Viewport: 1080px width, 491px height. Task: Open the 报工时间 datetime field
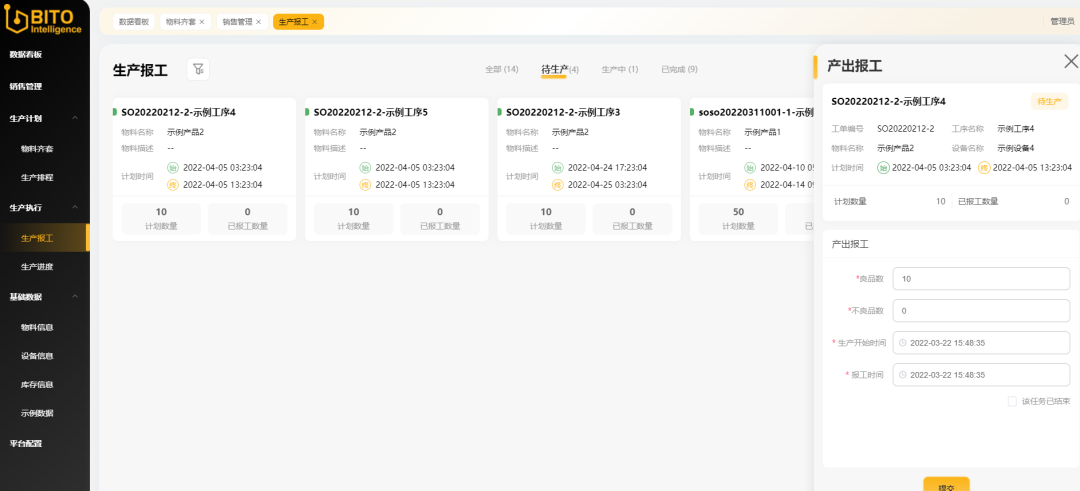981,375
